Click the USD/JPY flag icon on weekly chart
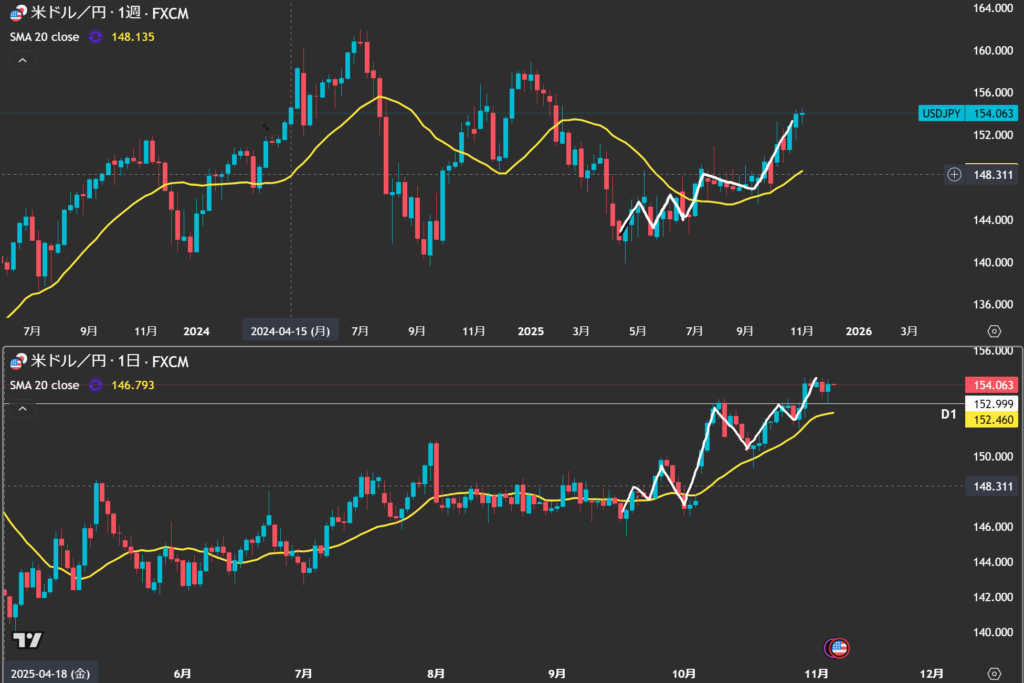Viewport: 1024px width, 683px height. (18, 13)
